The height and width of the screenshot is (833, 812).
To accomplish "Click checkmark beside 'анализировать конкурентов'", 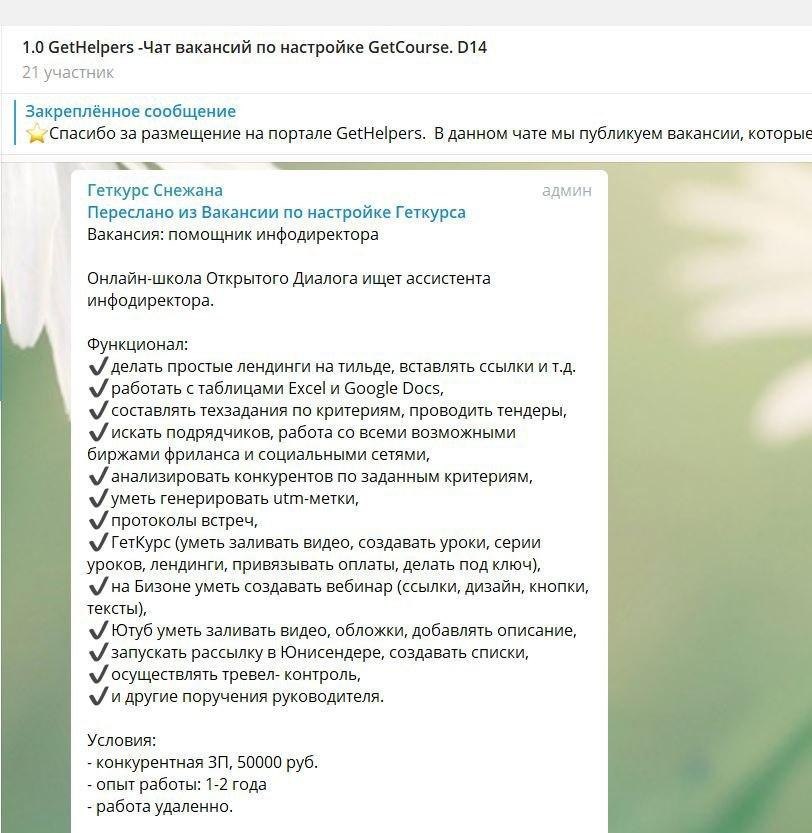I will pos(98,476).
